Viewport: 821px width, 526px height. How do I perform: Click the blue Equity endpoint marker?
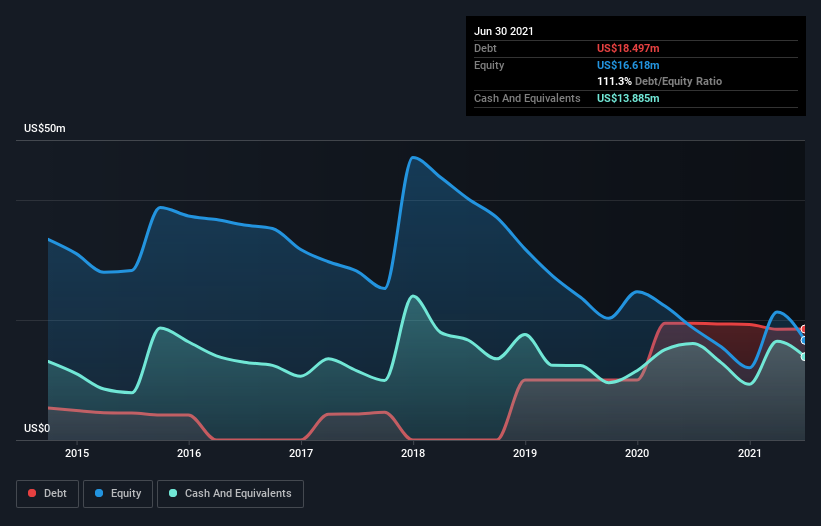804,341
